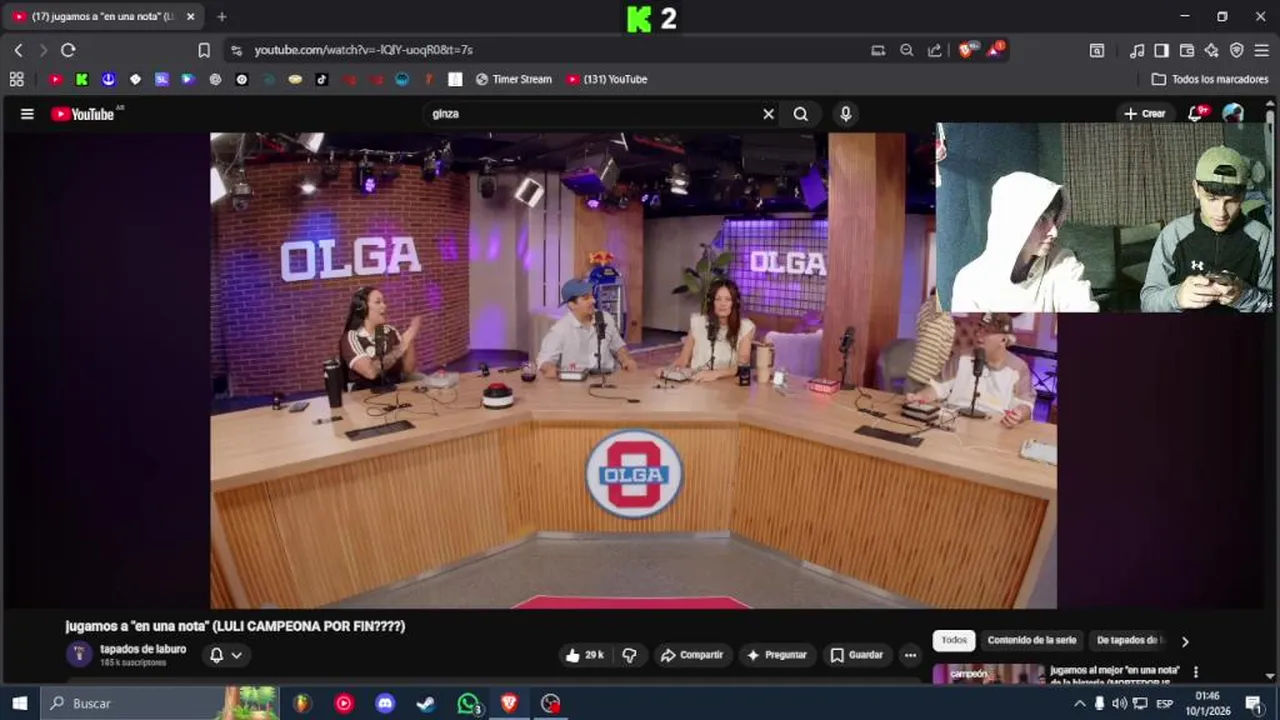Image resolution: width=1280 pixels, height=720 pixels.
Task: Show more filter chips with right chevron
Action: [x=1185, y=642]
